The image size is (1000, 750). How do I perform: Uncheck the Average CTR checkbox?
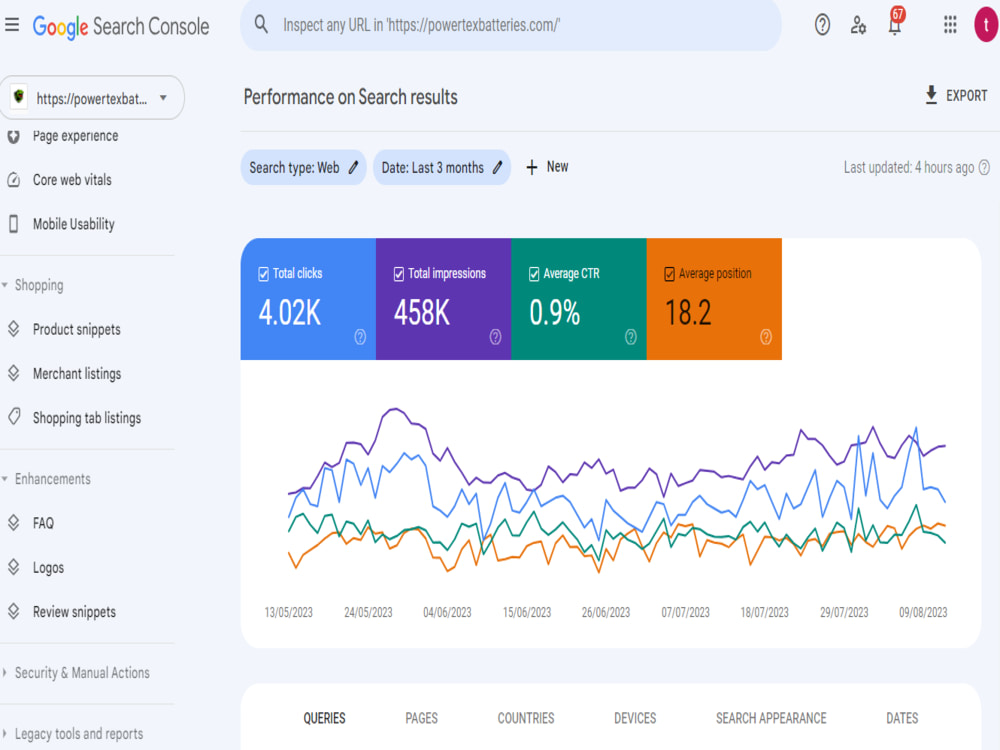pyautogui.click(x=534, y=274)
